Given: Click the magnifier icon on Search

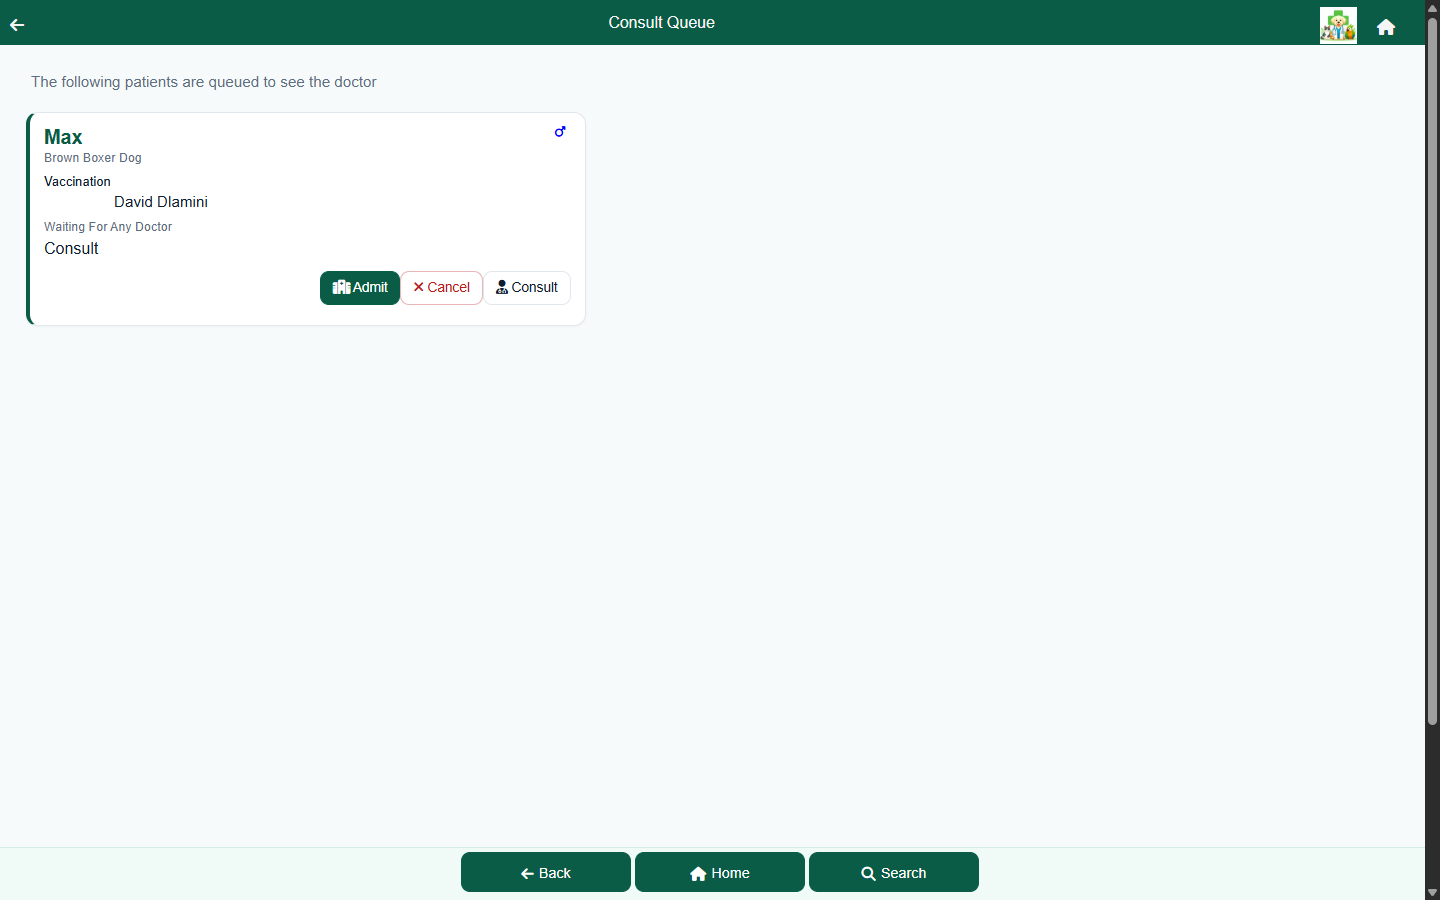Looking at the screenshot, I should point(868,873).
